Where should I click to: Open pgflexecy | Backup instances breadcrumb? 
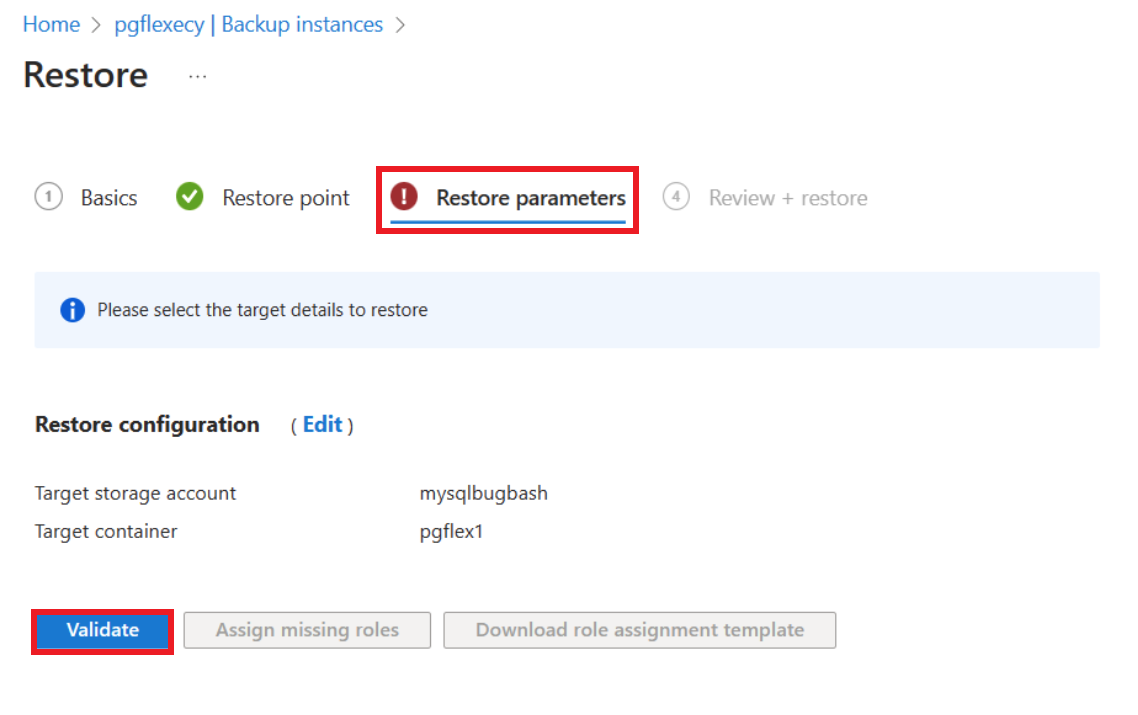248,25
